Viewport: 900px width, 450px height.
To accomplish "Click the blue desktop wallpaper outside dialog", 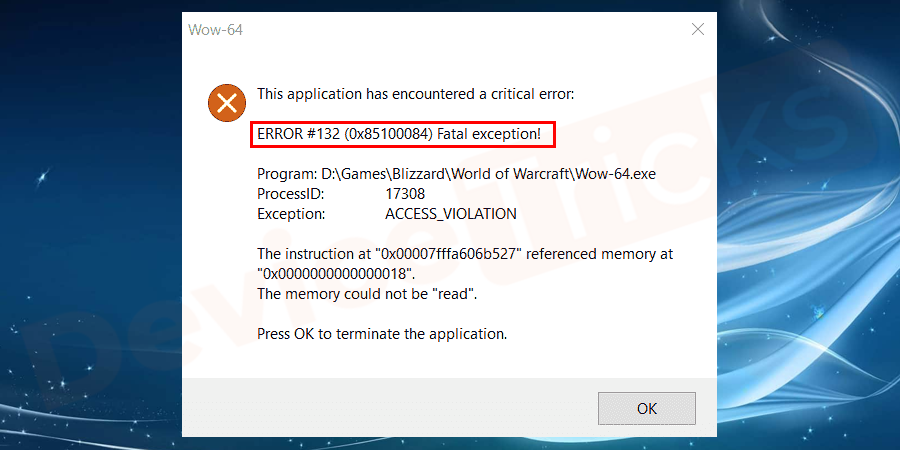I will [86, 230].
